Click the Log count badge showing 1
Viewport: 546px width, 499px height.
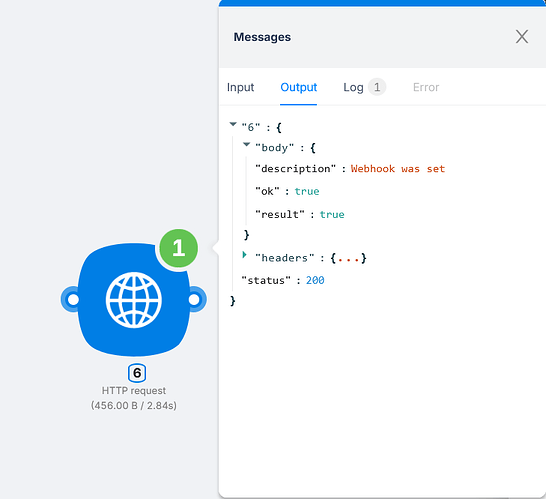(x=377, y=87)
